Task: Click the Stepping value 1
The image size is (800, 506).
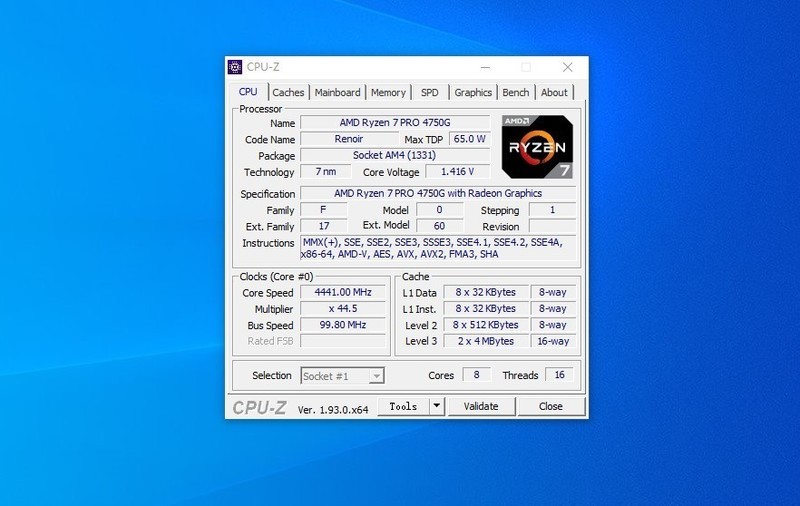Action: [553, 210]
